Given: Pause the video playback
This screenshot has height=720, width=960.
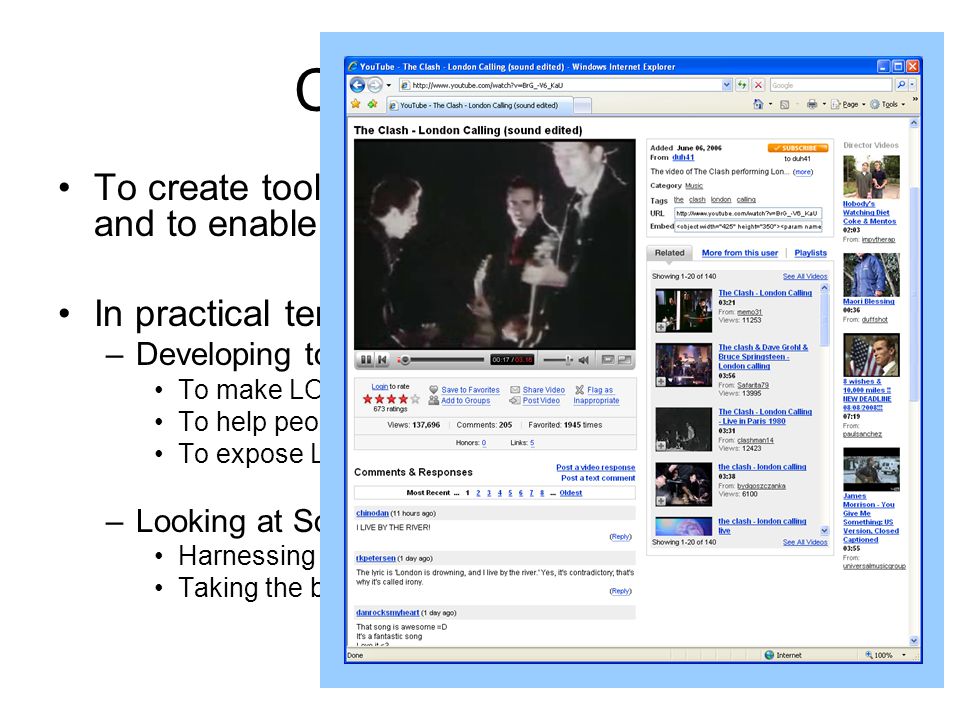Looking at the screenshot, I should click(366, 360).
